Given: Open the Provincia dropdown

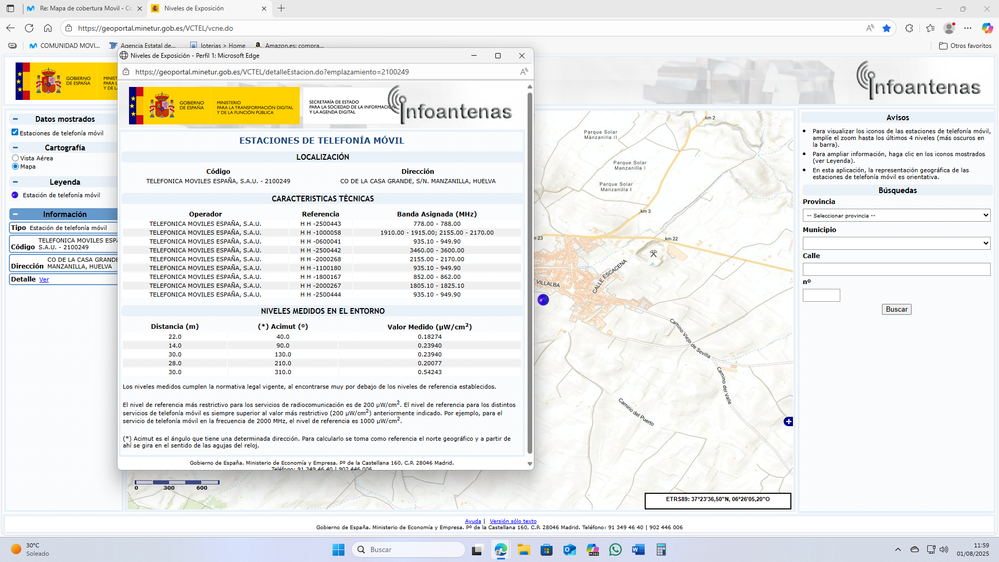Looking at the screenshot, I should [x=896, y=215].
